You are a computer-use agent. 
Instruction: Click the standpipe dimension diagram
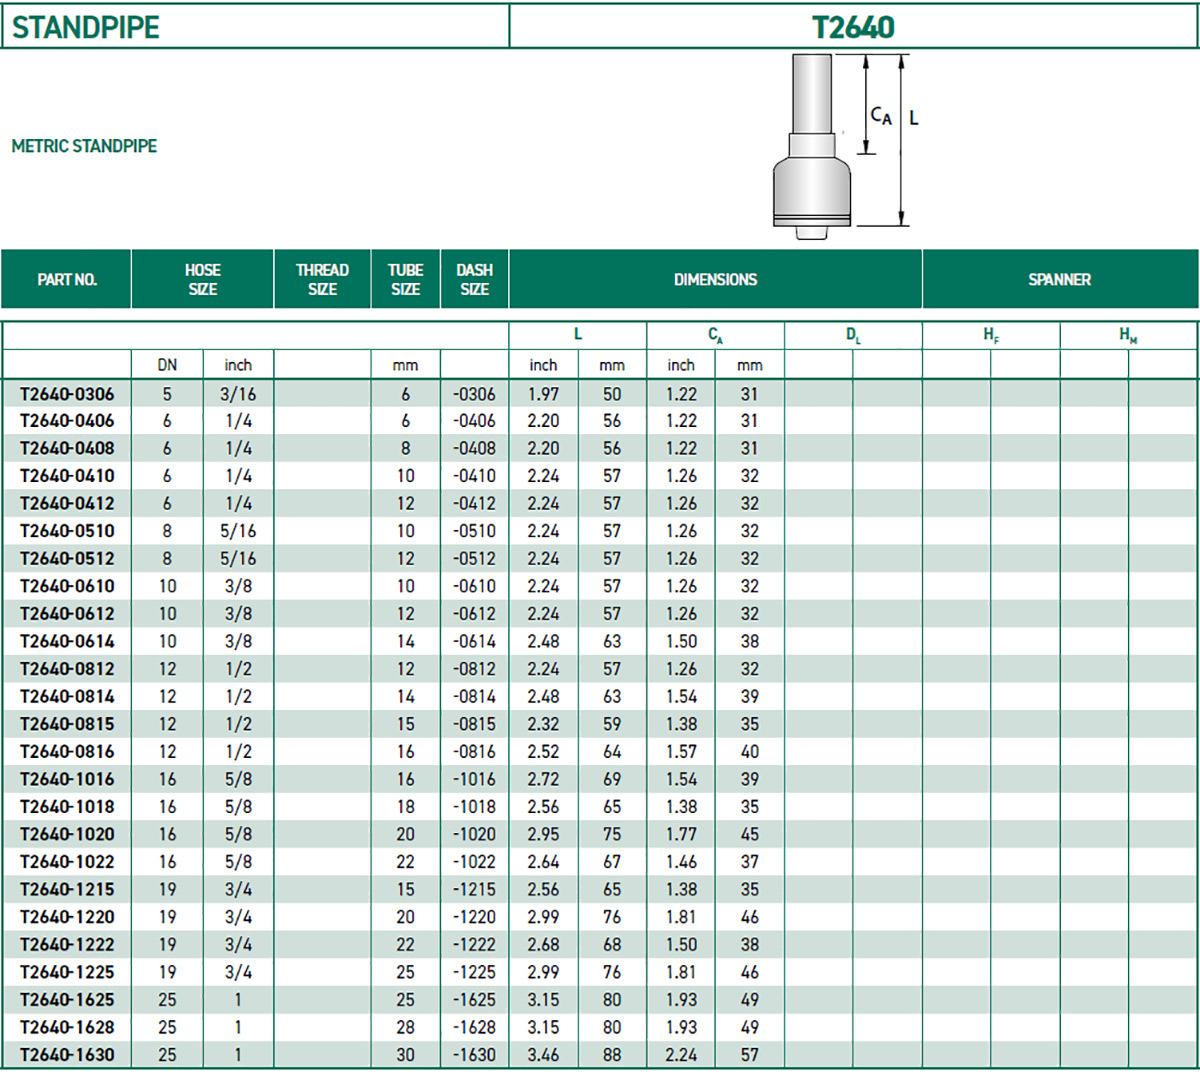846,146
